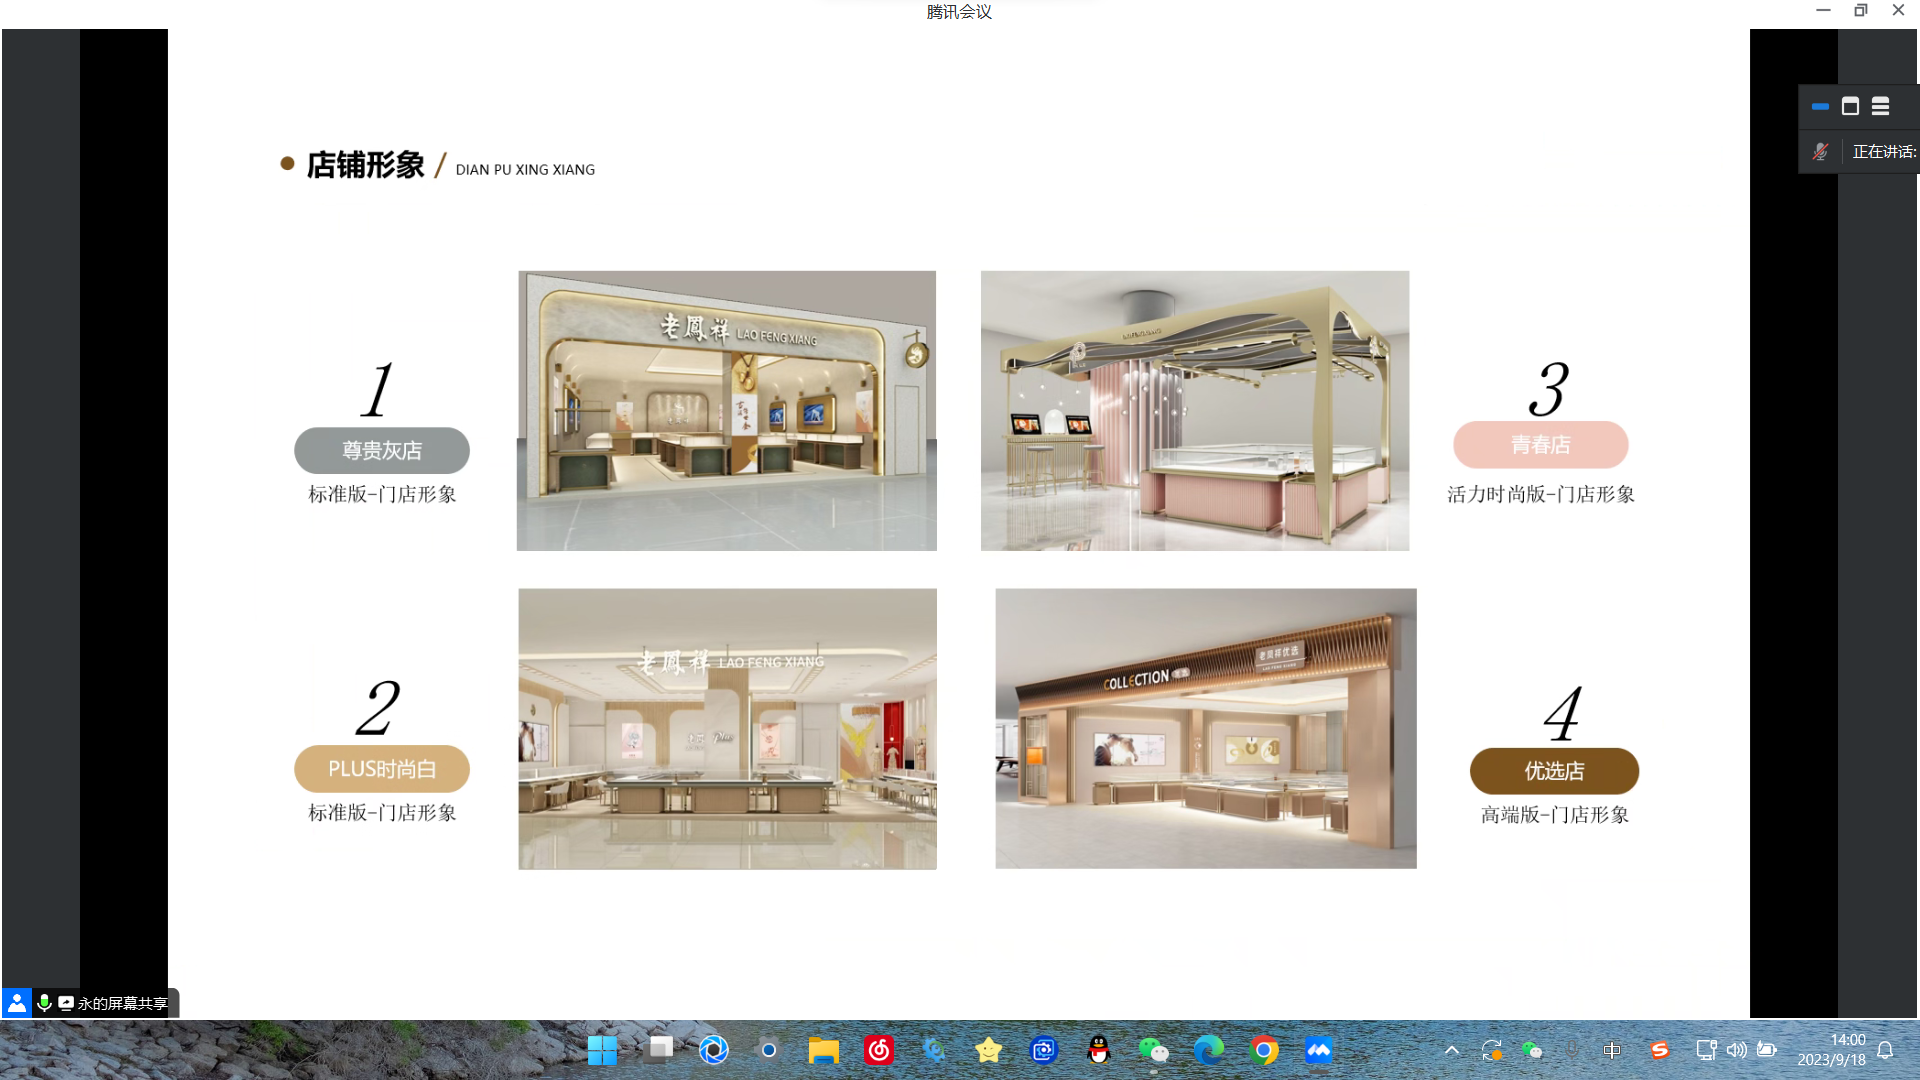Open NetEase Cloud Music from taskbar

pyautogui.click(x=878, y=1050)
